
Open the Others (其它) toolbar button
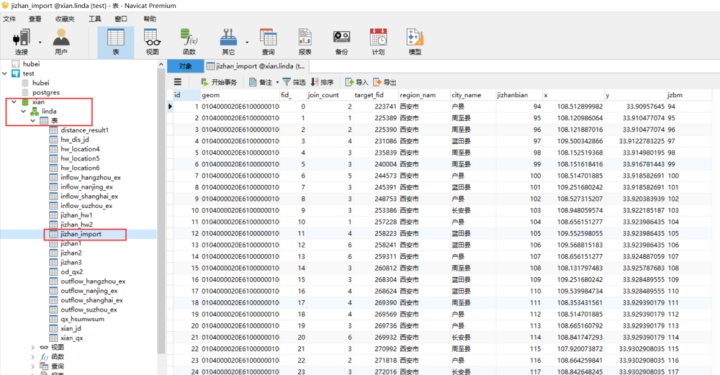228,42
